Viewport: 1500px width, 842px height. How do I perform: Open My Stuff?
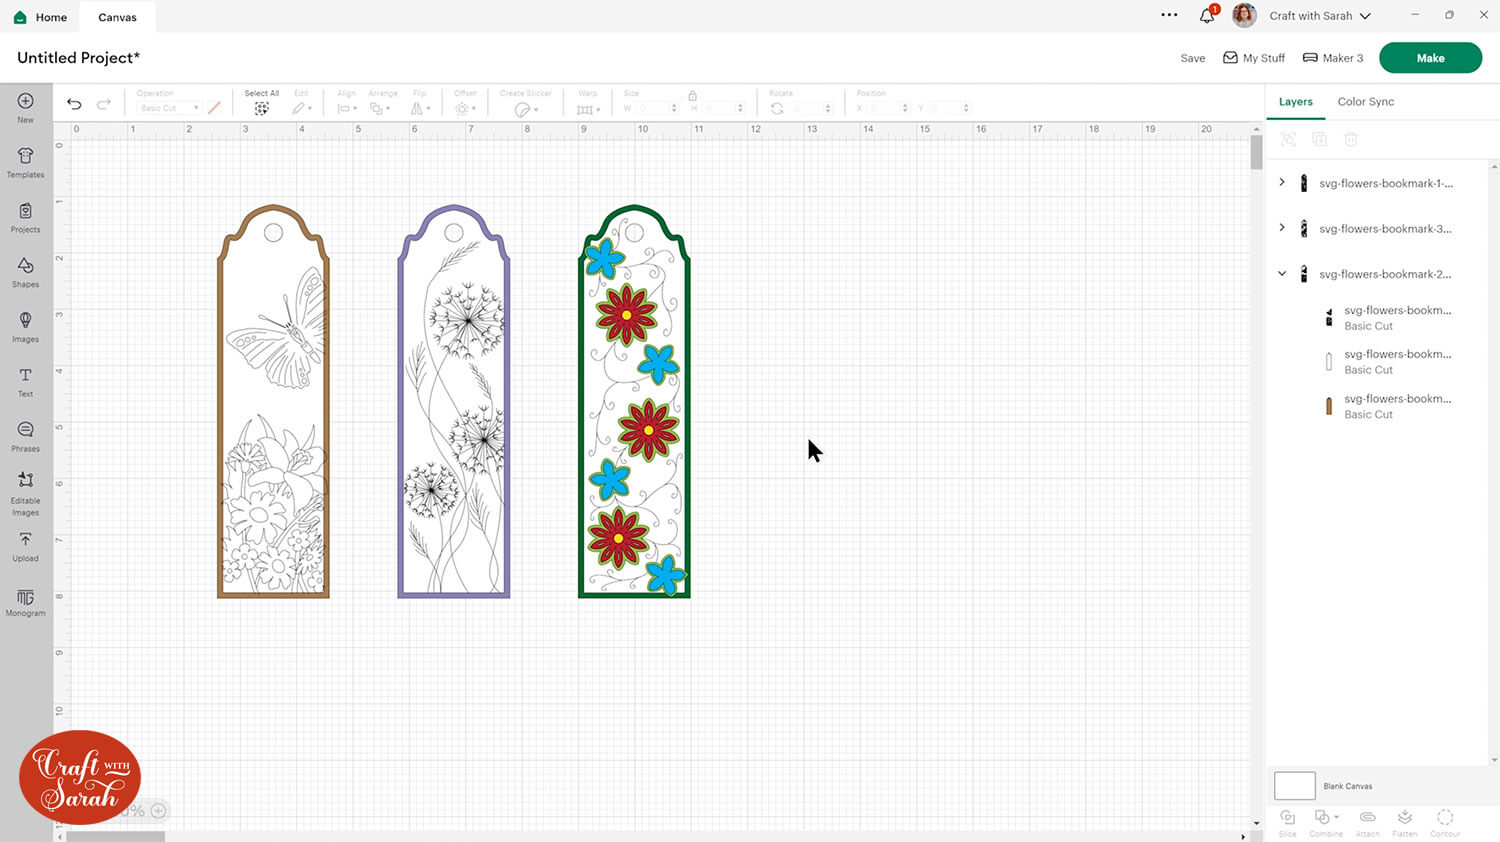click(x=1254, y=58)
